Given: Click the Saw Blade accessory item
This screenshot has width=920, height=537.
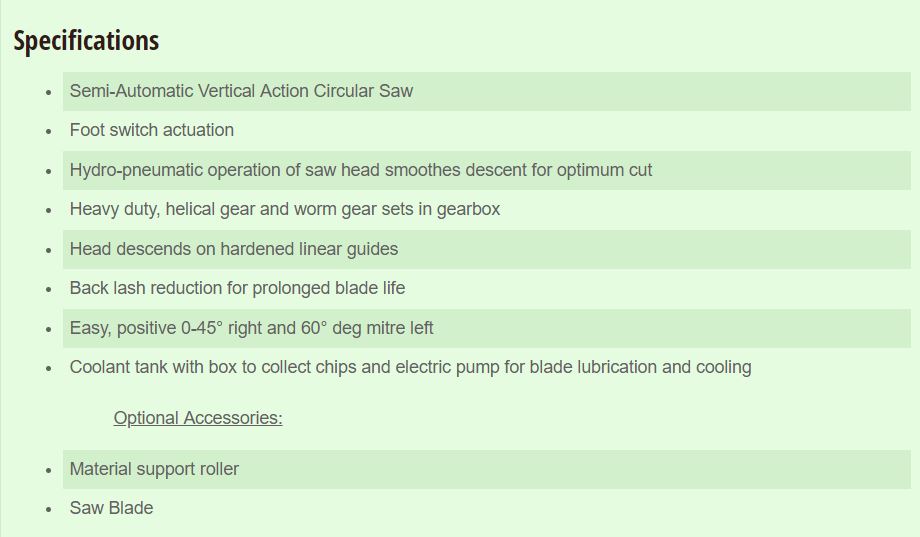Looking at the screenshot, I should coord(111,508).
